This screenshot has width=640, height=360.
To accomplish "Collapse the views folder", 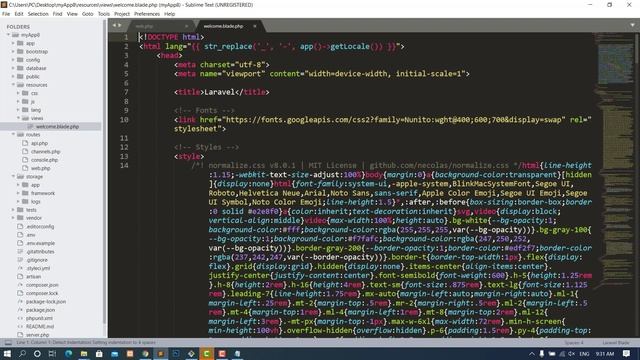I will [18, 118].
